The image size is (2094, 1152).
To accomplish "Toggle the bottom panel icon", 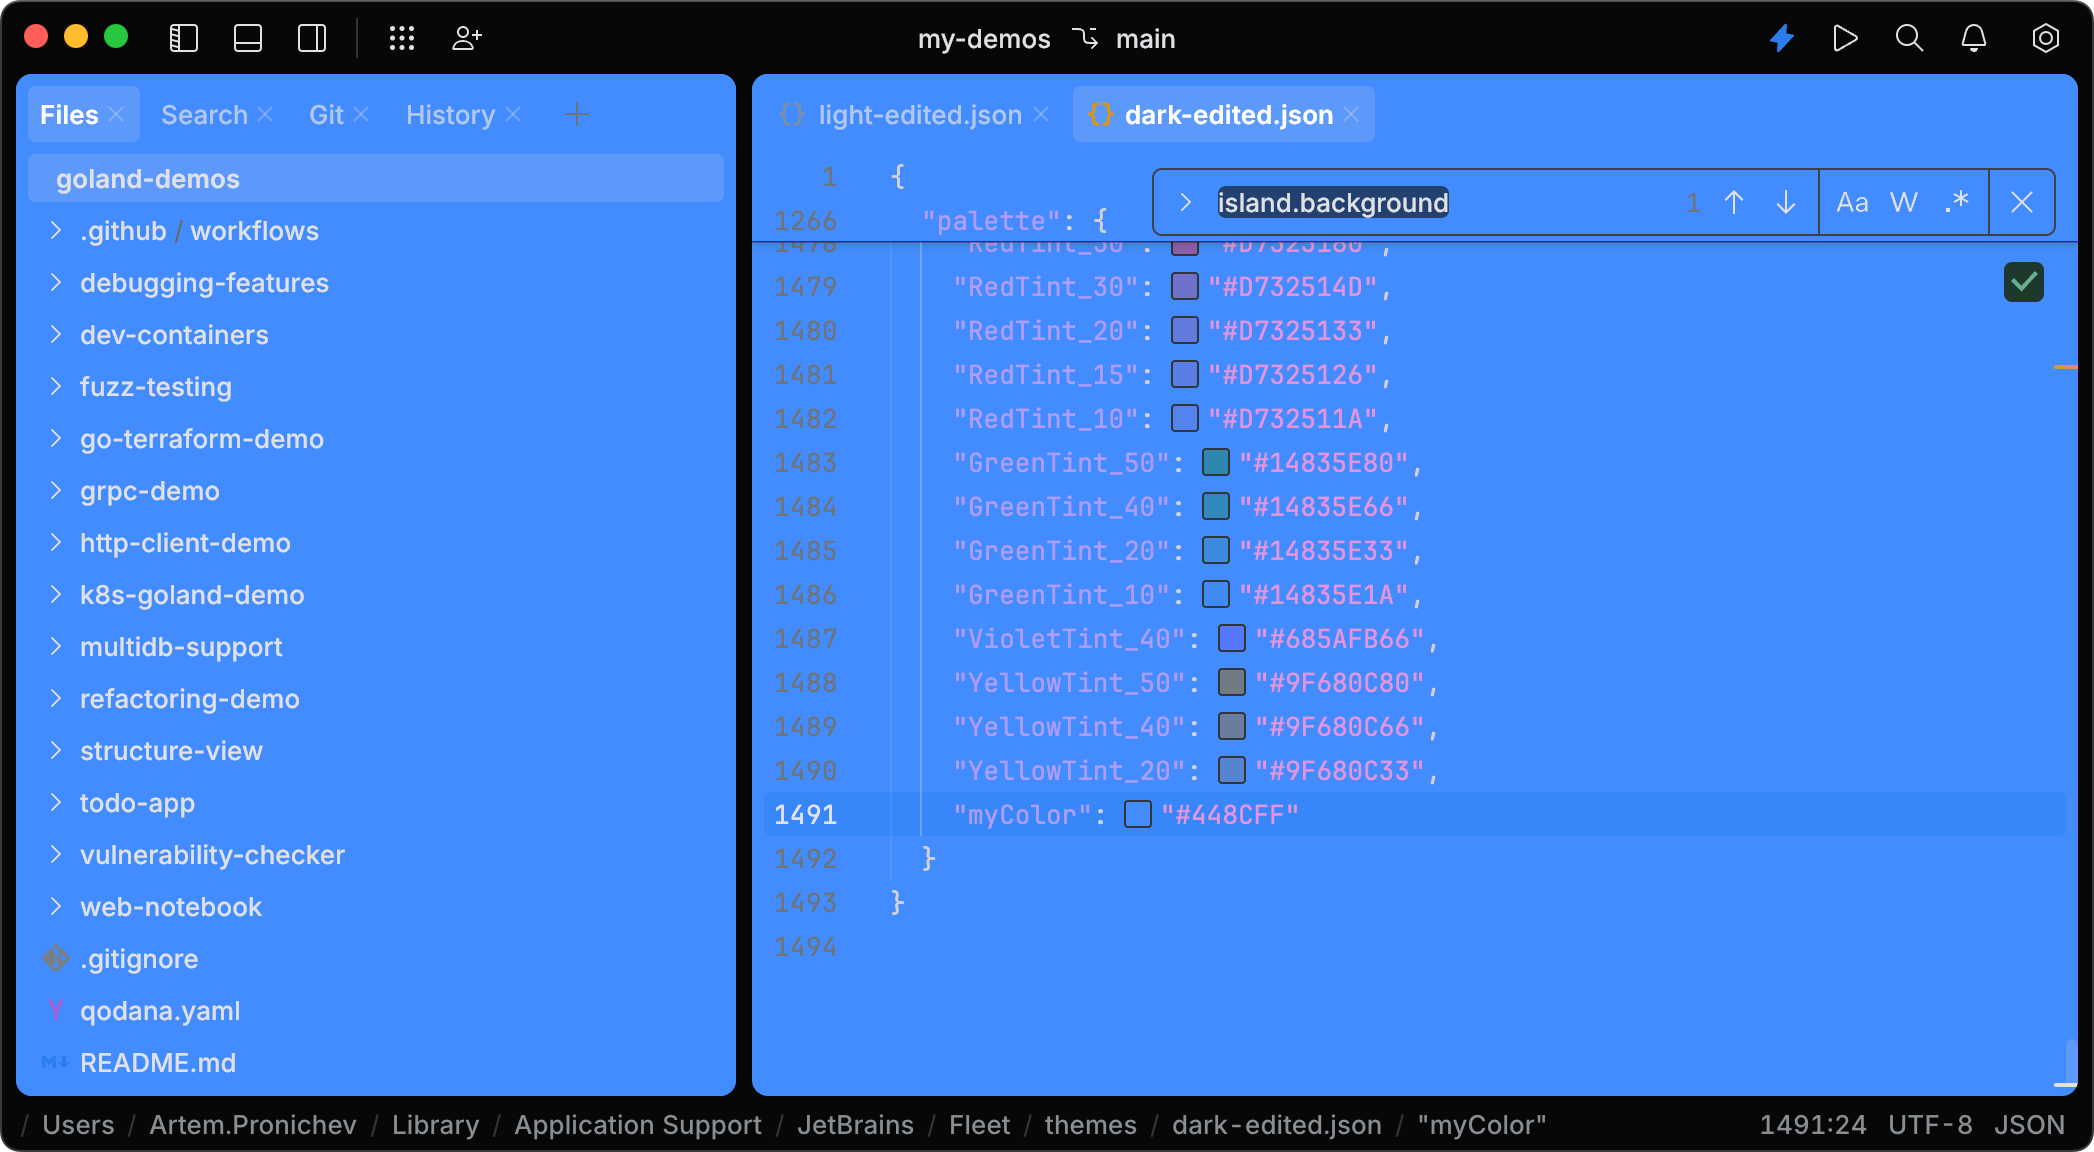I will (247, 38).
